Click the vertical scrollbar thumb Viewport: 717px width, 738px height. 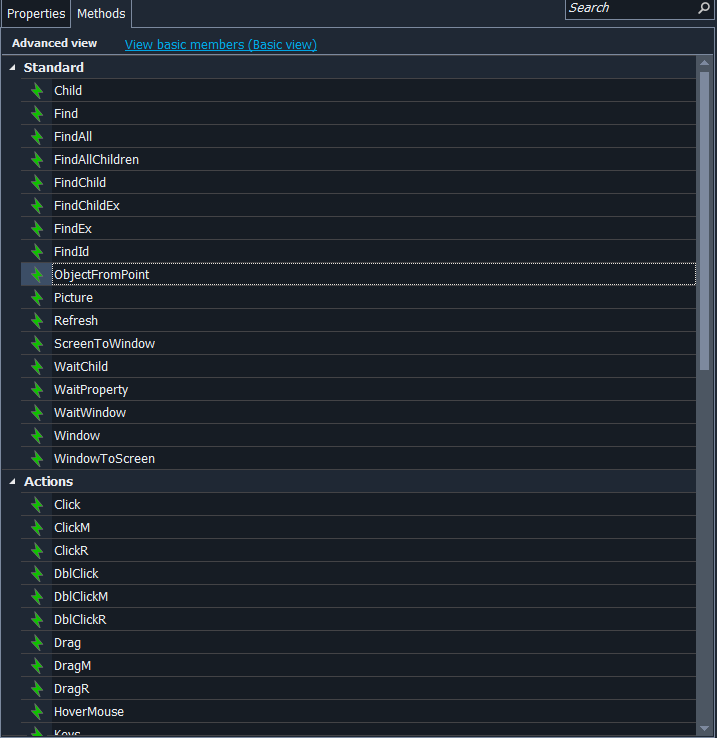pos(704,220)
